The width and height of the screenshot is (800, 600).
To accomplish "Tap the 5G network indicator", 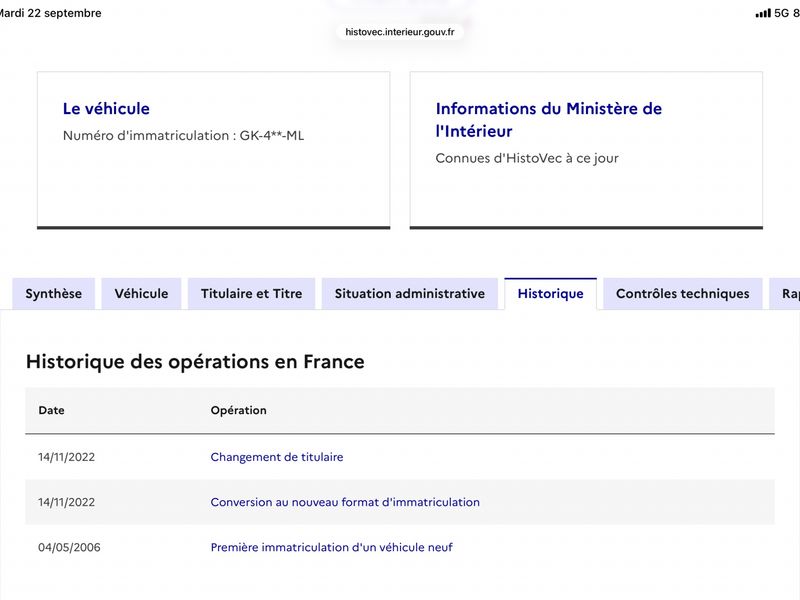I will pyautogui.click(x=782, y=13).
